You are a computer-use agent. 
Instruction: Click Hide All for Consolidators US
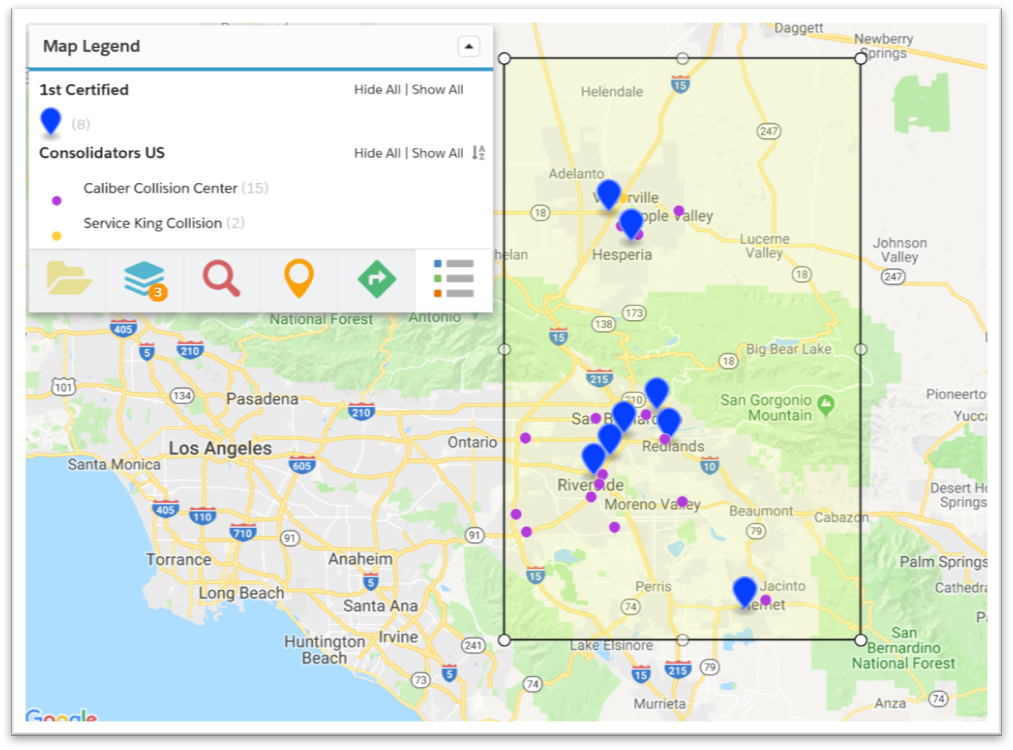(x=377, y=152)
